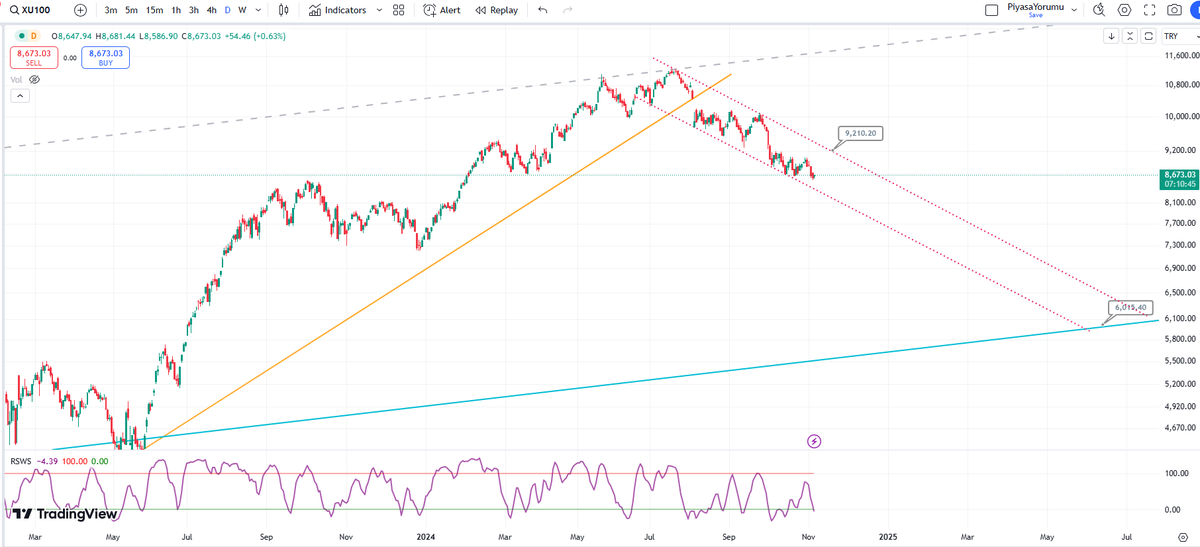This screenshot has width=1200, height=547.
Task: Select the active daily D interval
Action: click(227, 10)
